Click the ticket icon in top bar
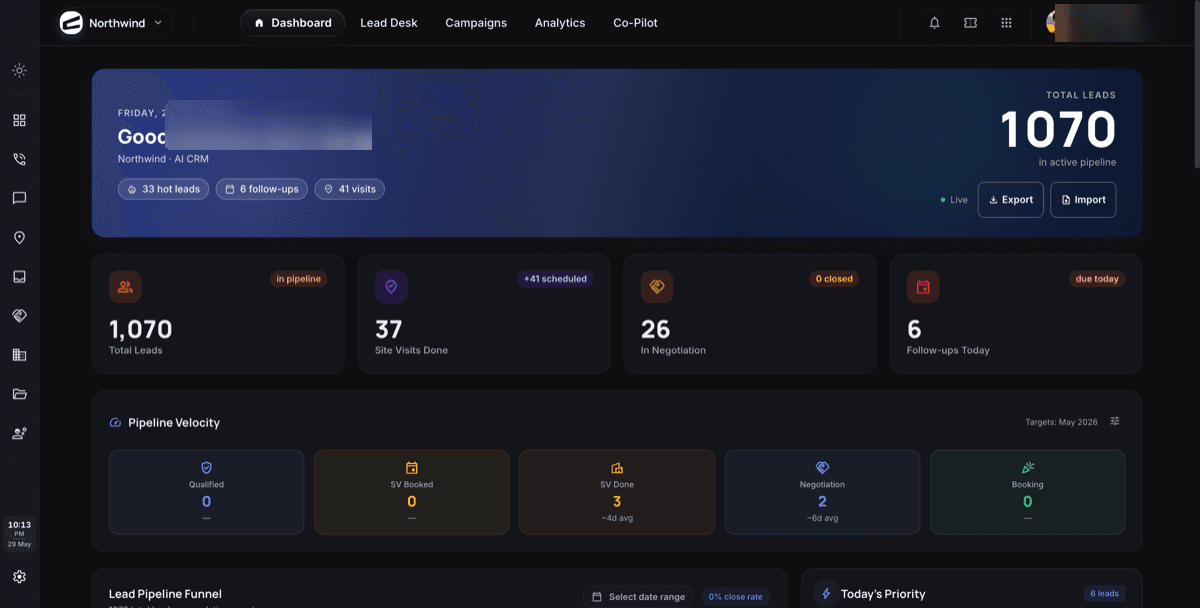Screen dimensions: 1200x608 coord(970,23)
